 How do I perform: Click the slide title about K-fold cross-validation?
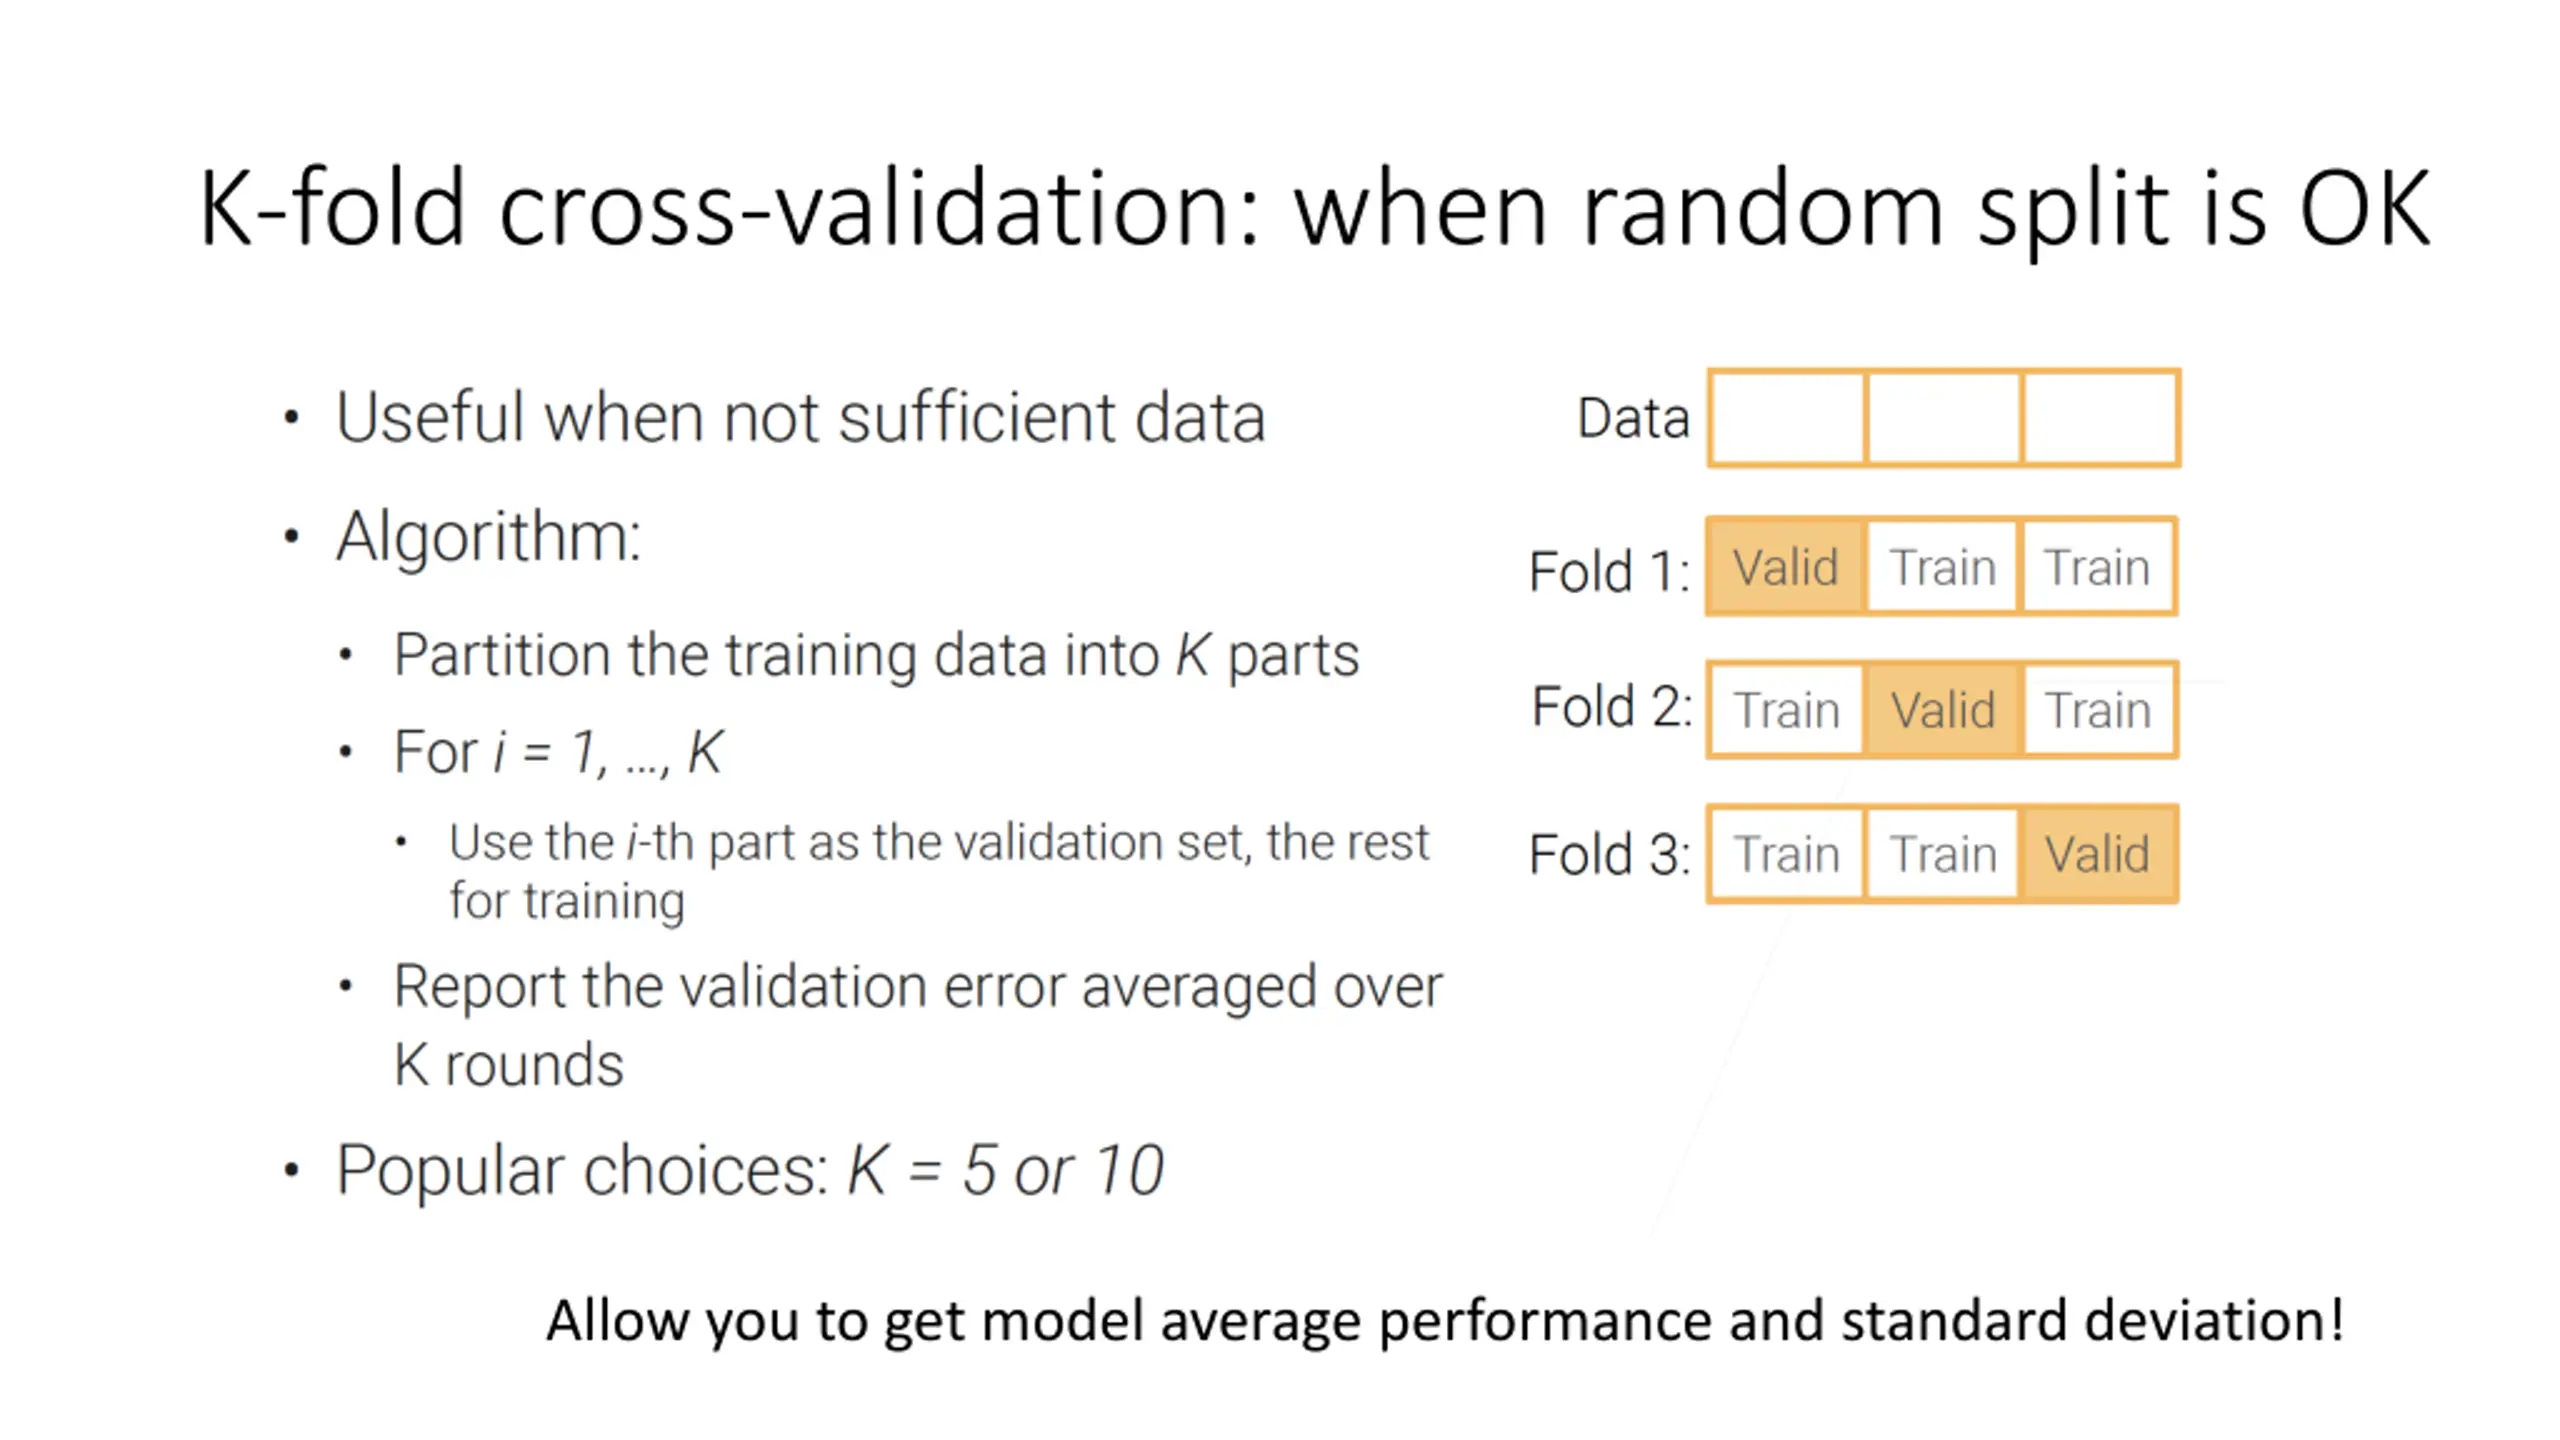click(1312, 209)
